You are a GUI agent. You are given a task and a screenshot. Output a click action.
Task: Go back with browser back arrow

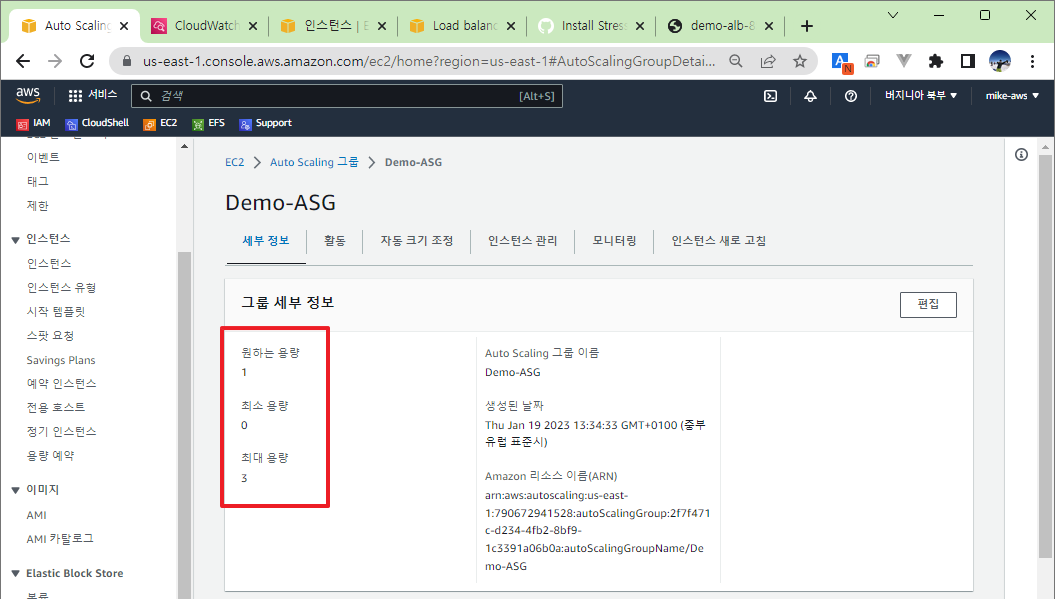[23, 61]
